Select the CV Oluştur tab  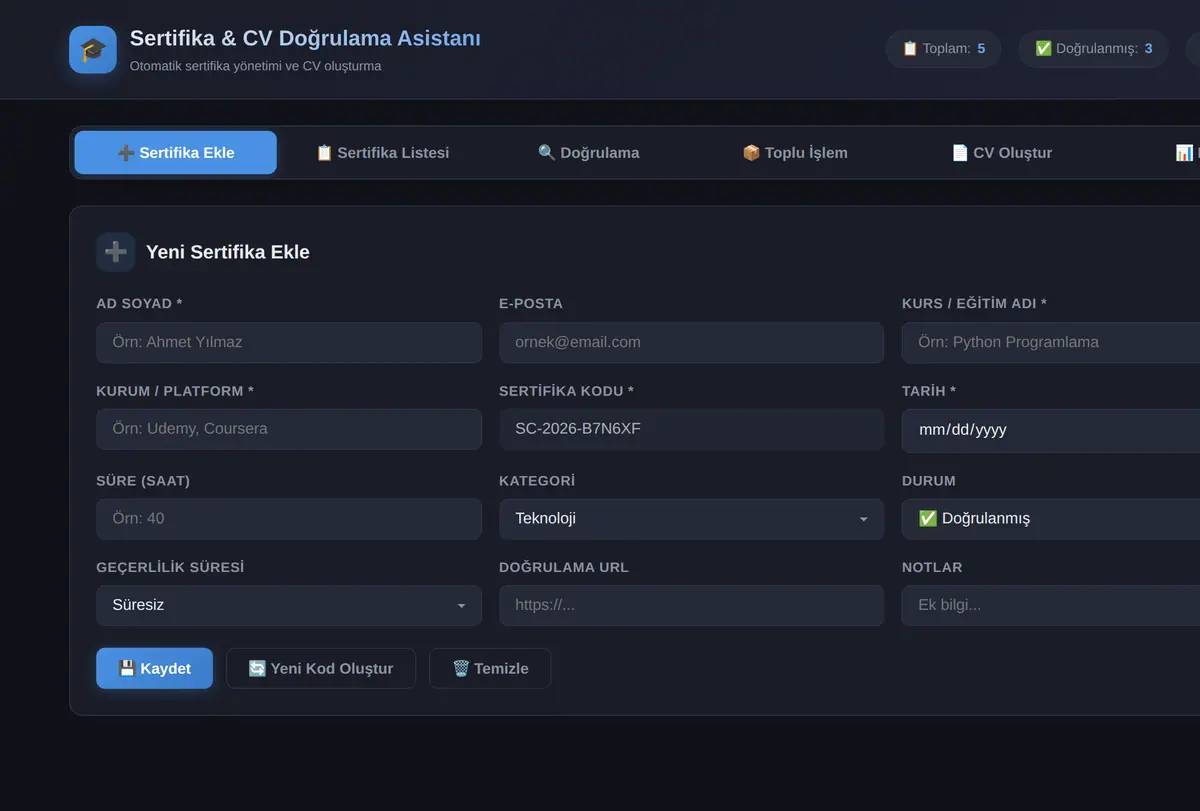click(1001, 153)
